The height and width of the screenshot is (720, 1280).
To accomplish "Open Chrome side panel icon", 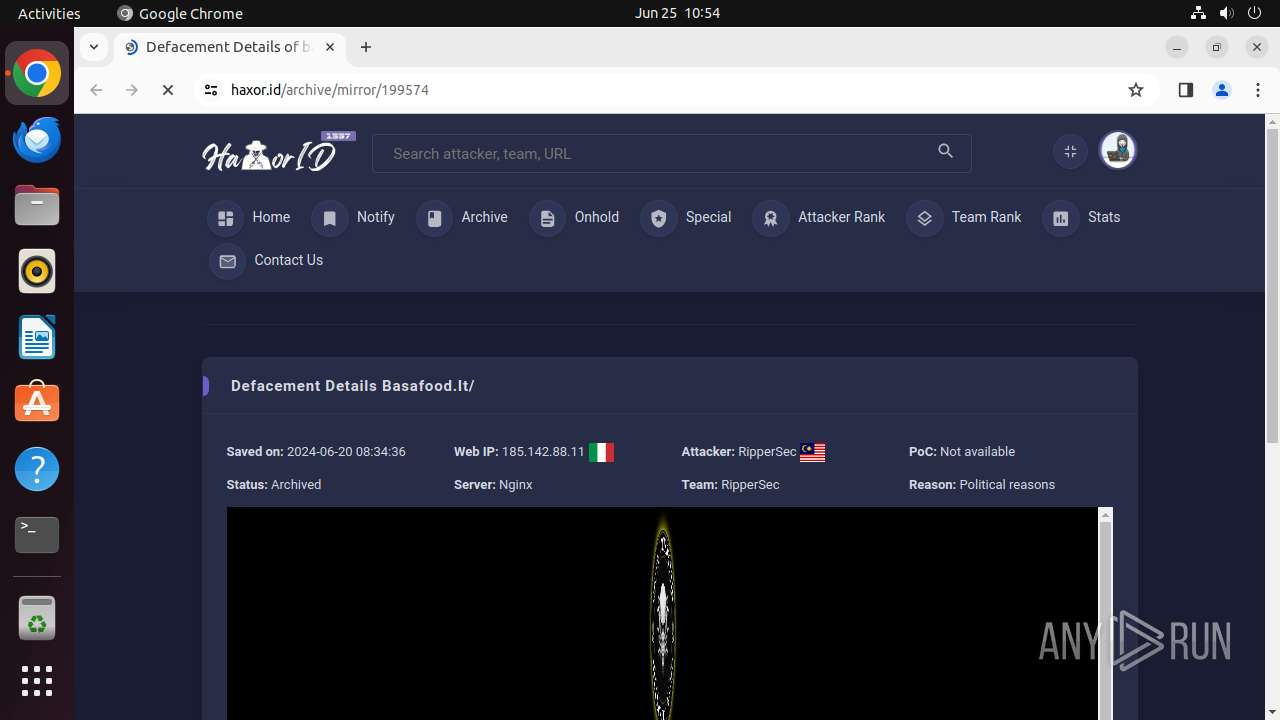I will click(x=1186, y=90).
